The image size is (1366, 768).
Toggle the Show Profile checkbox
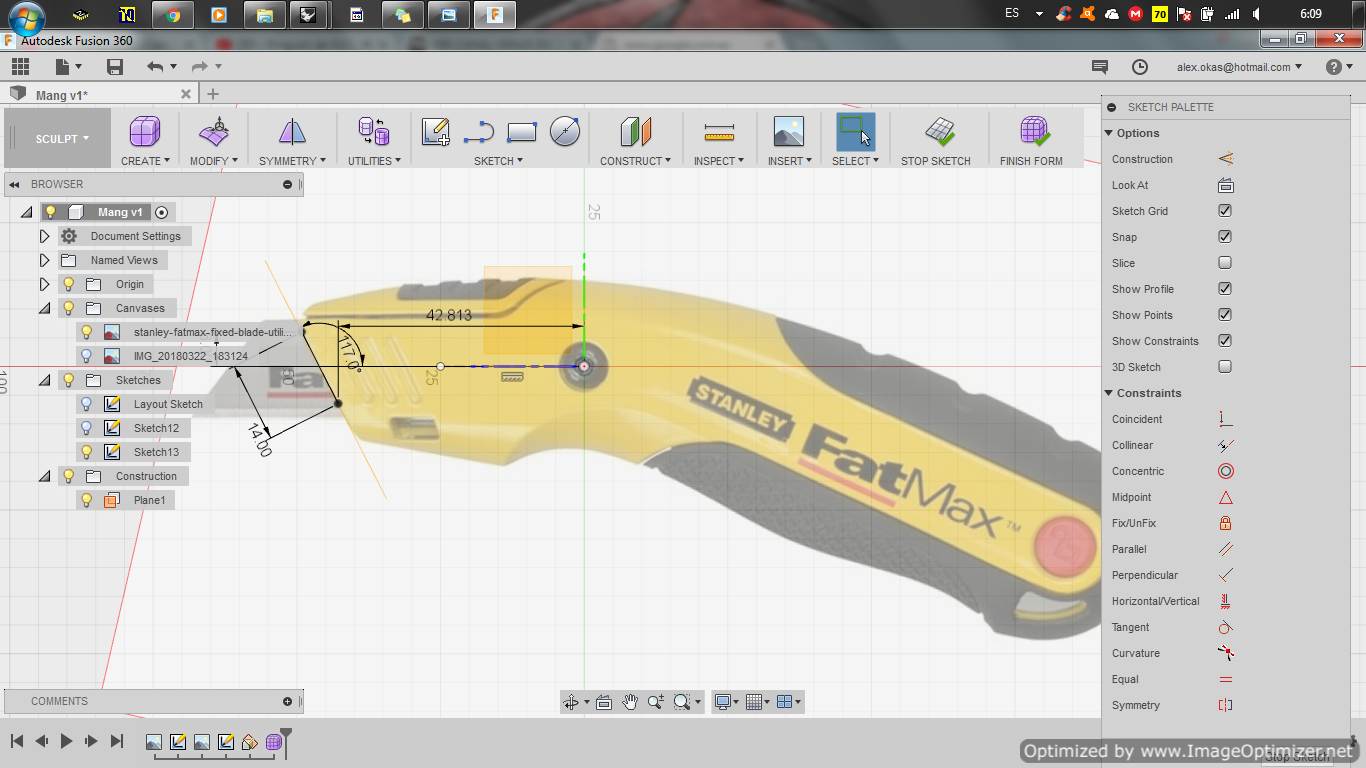point(1225,289)
